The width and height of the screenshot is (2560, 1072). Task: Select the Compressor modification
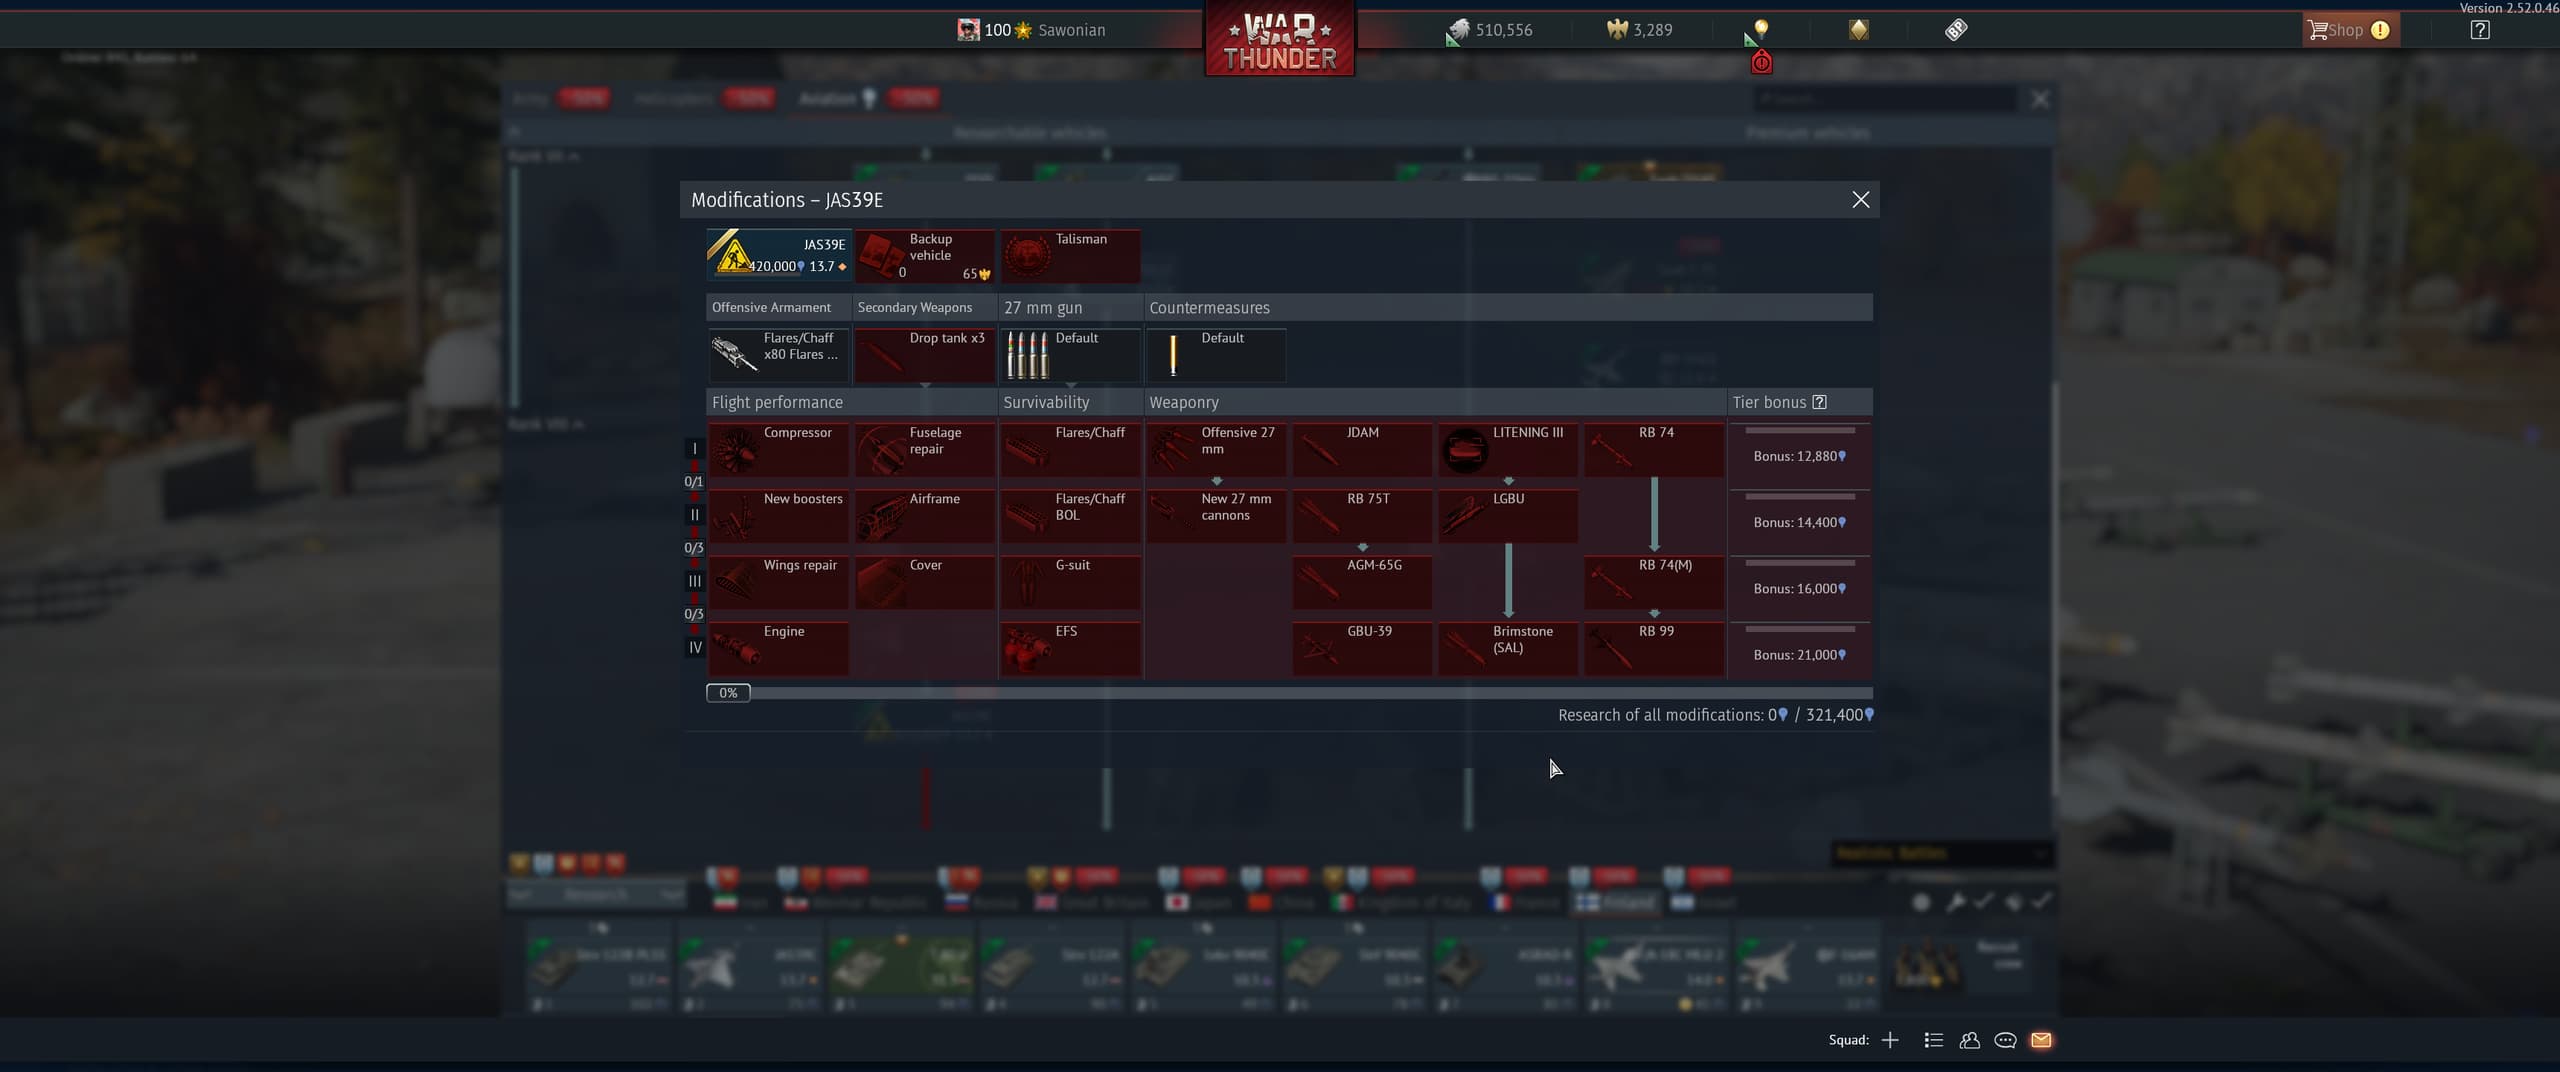(x=778, y=450)
